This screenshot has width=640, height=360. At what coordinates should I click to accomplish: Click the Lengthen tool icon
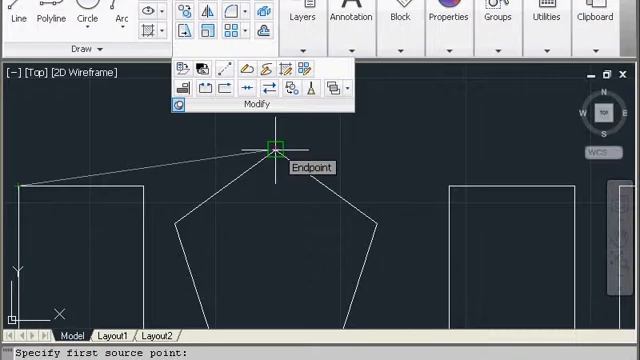point(225,69)
